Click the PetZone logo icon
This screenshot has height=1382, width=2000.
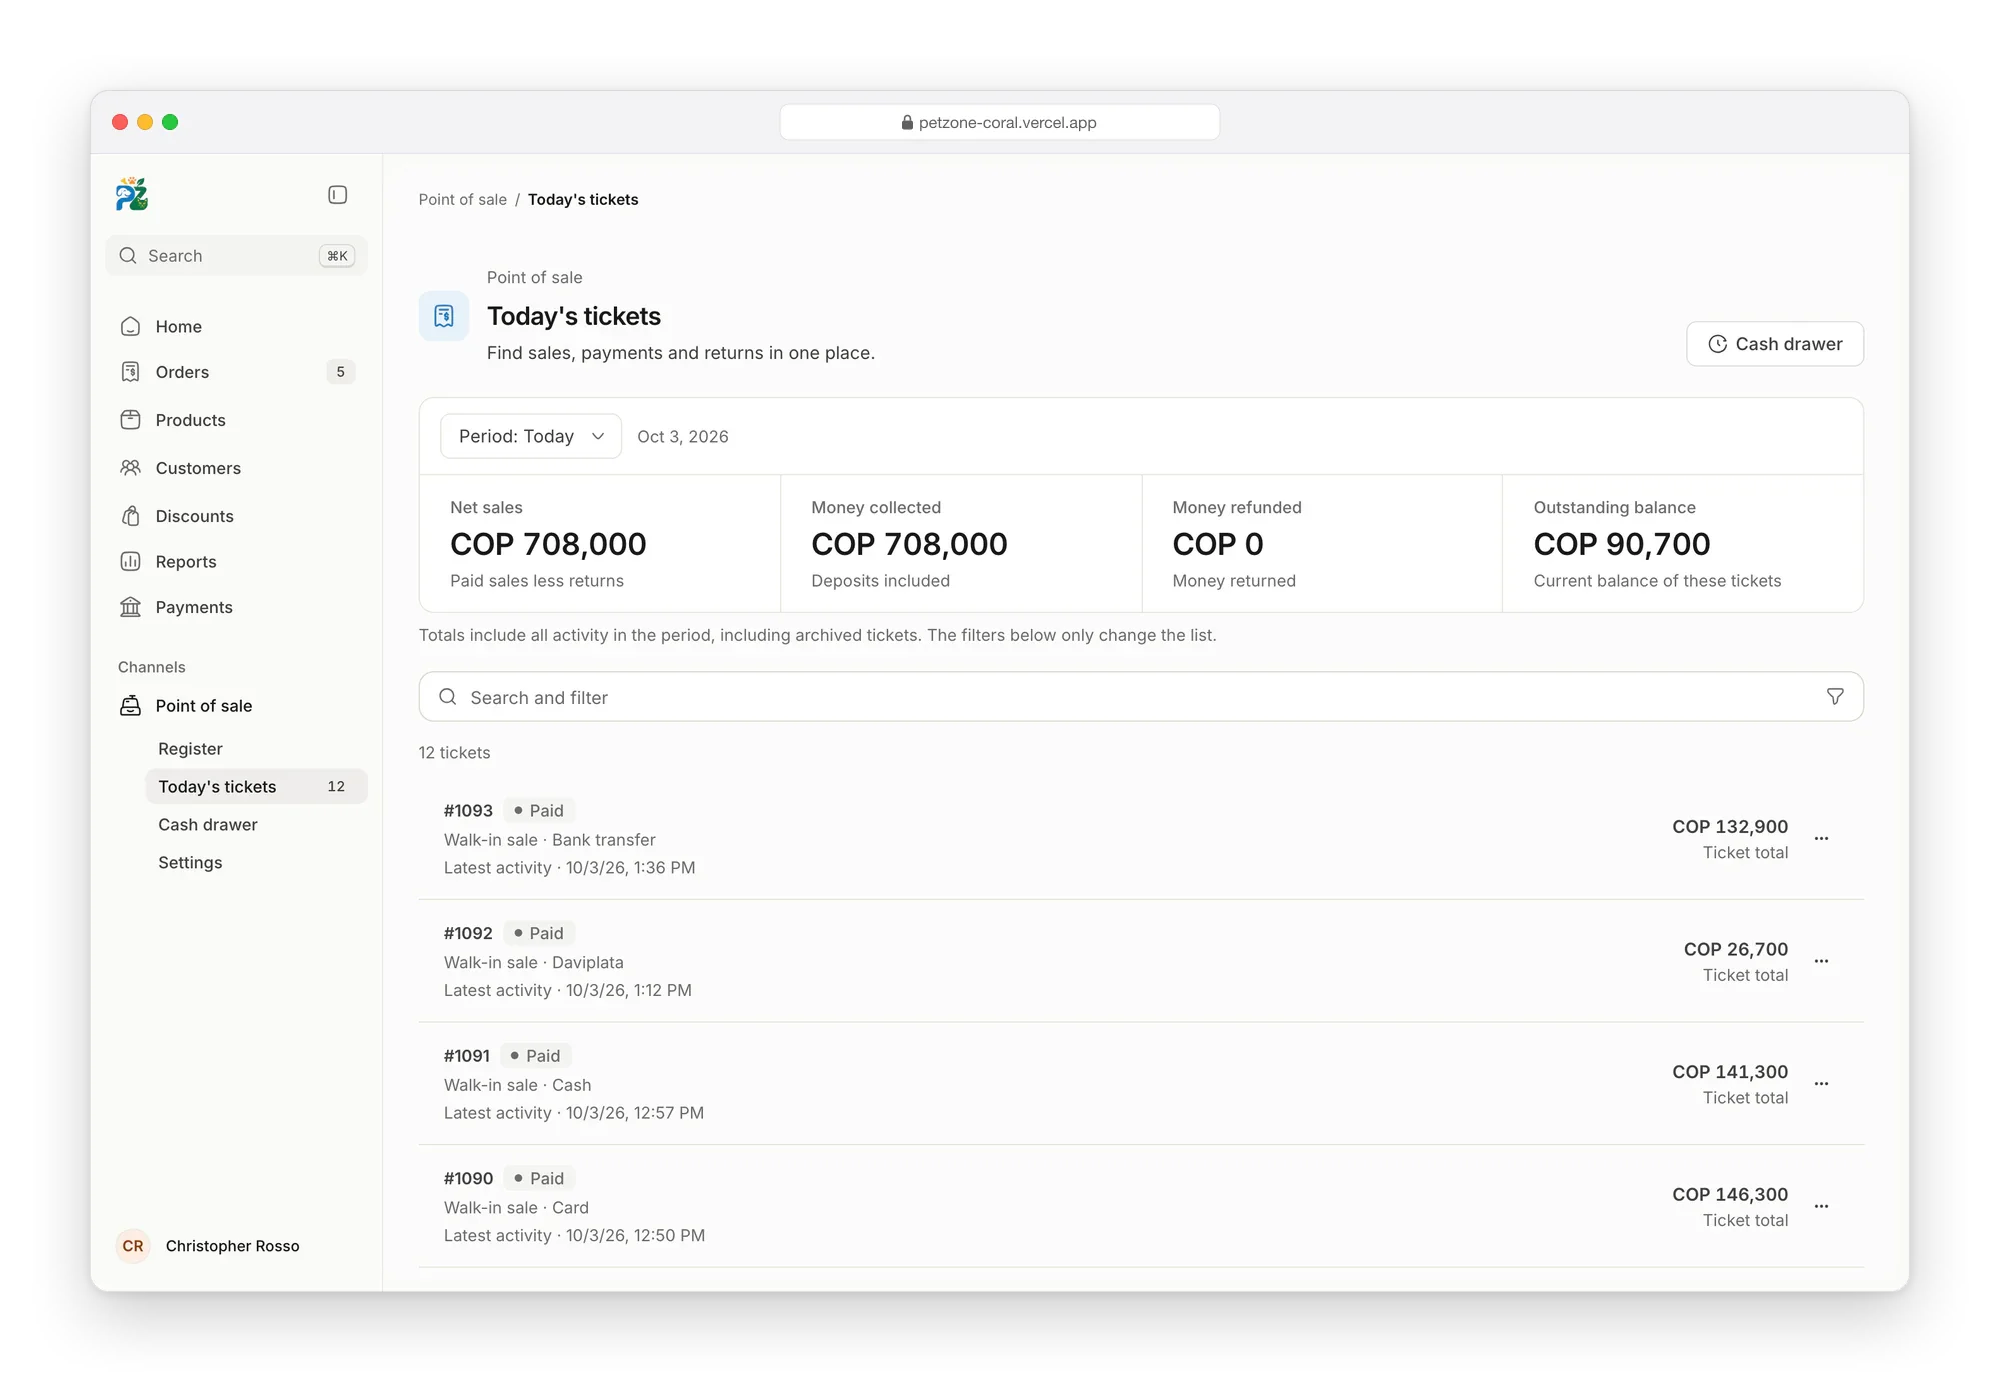tap(132, 194)
